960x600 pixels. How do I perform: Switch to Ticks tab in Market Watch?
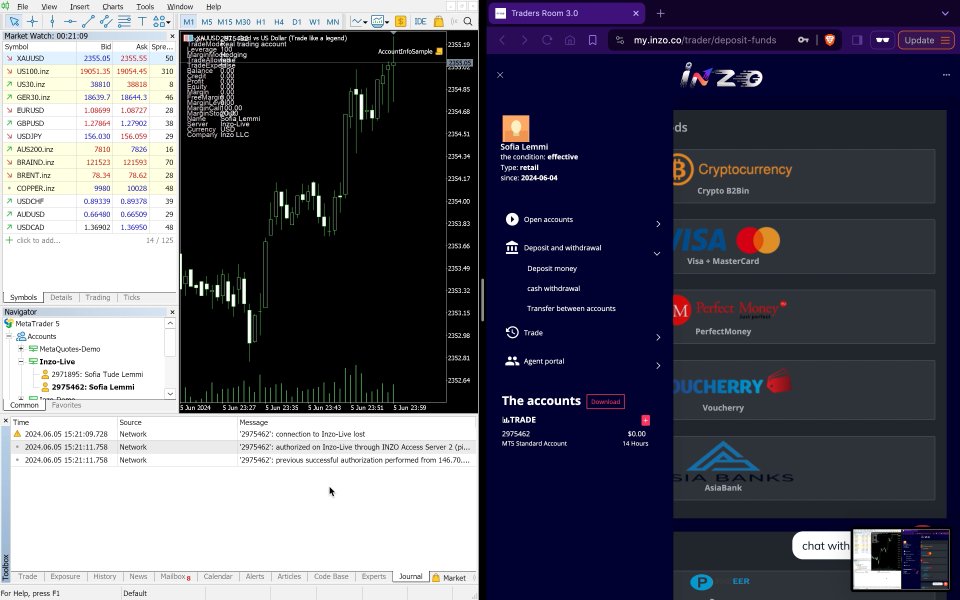click(132, 298)
